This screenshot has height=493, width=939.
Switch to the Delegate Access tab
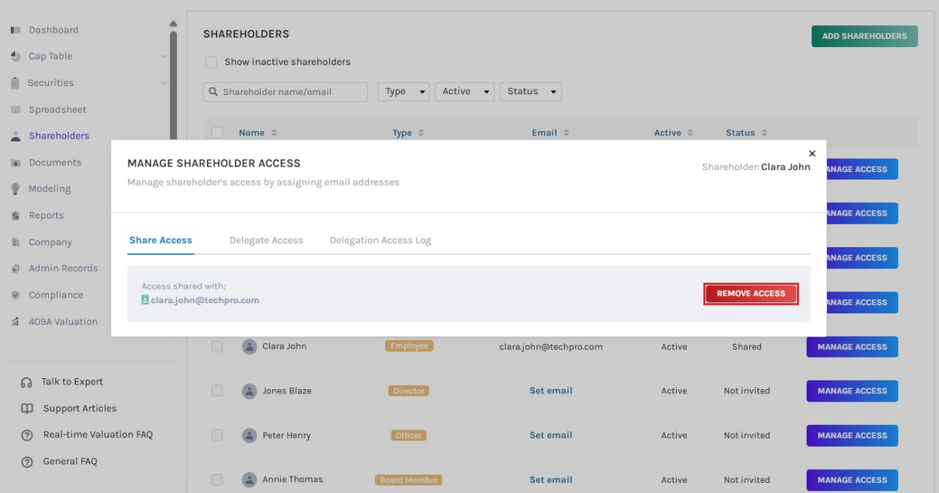(x=266, y=240)
